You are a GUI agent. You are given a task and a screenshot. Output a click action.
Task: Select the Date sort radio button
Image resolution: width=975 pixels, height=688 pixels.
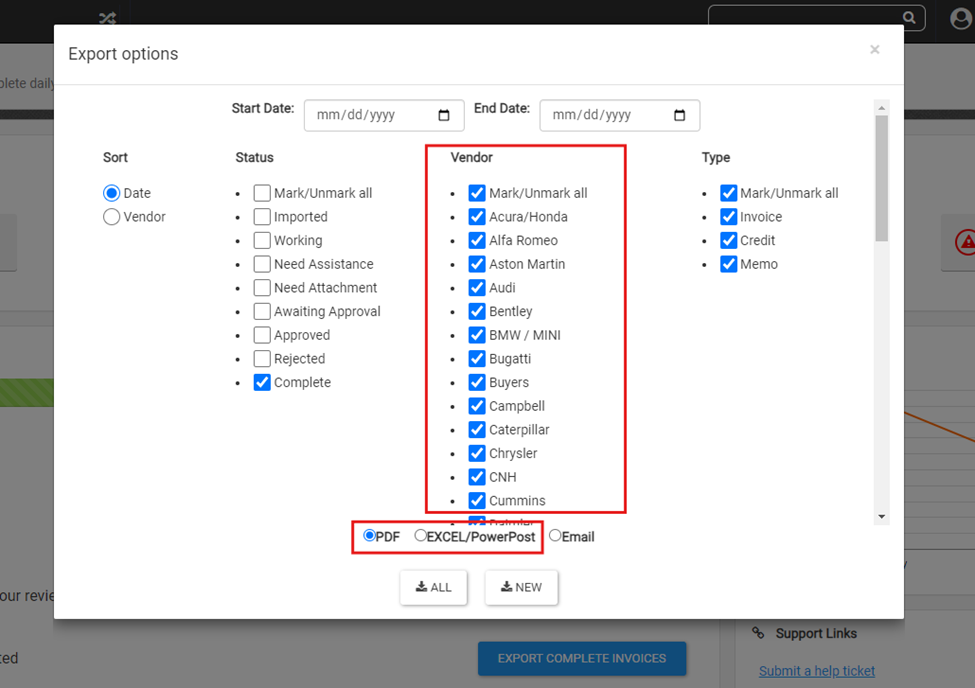[111, 193]
